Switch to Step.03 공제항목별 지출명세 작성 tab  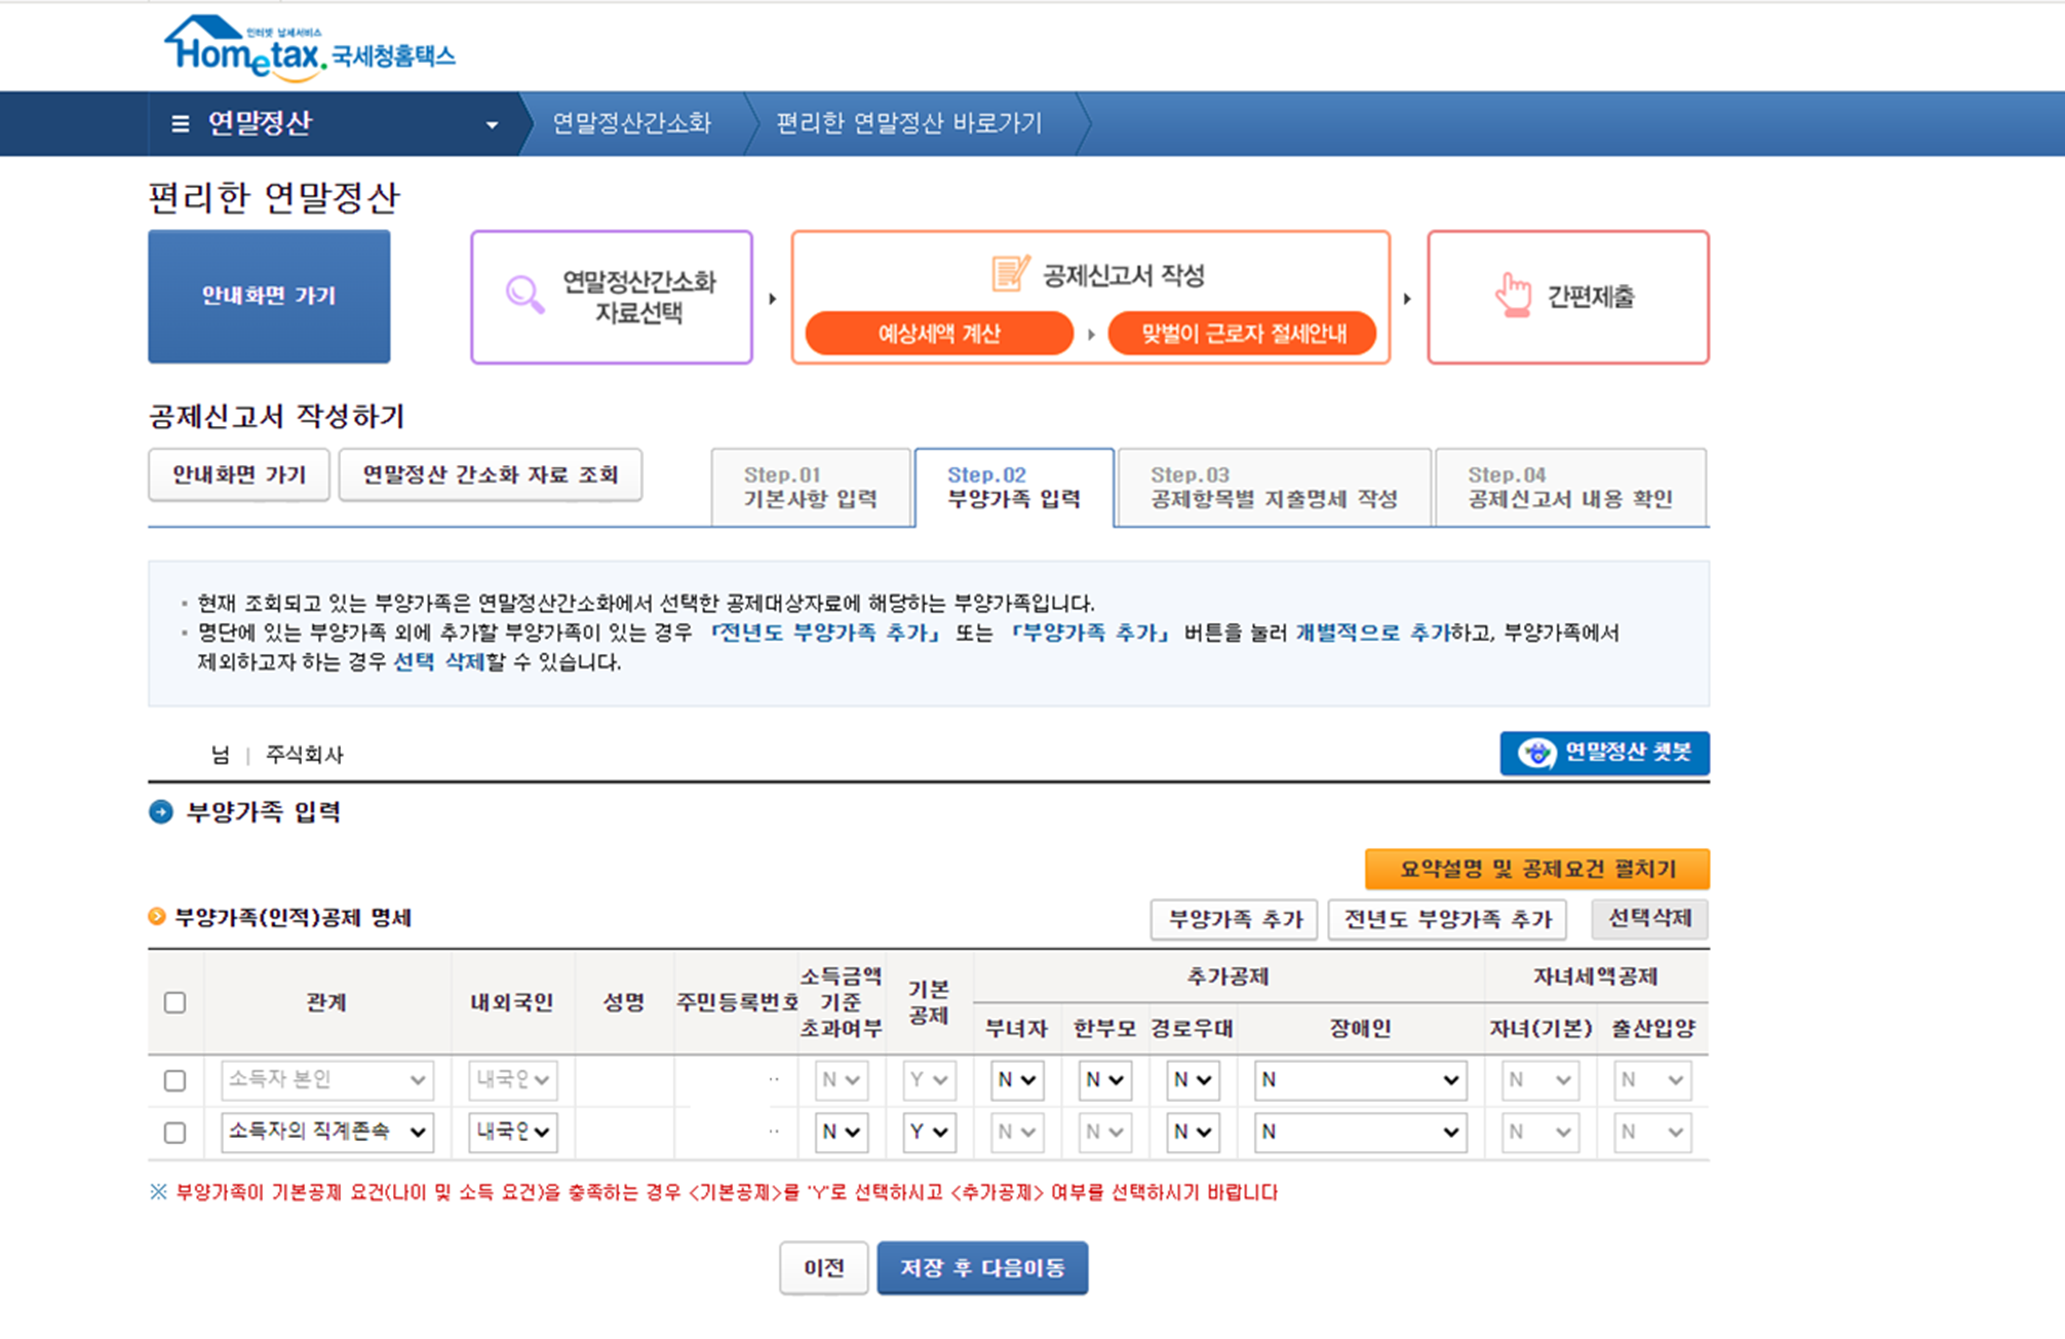point(1273,487)
